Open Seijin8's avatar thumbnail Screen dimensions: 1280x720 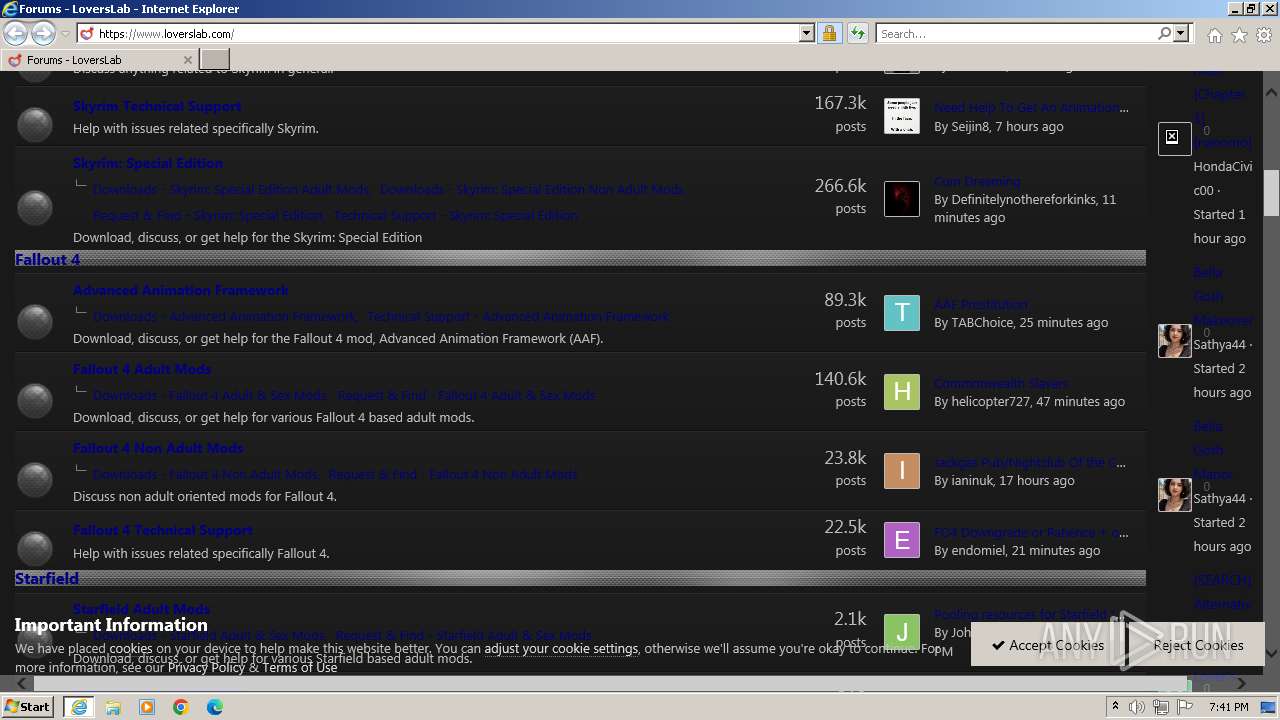(902, 116)
